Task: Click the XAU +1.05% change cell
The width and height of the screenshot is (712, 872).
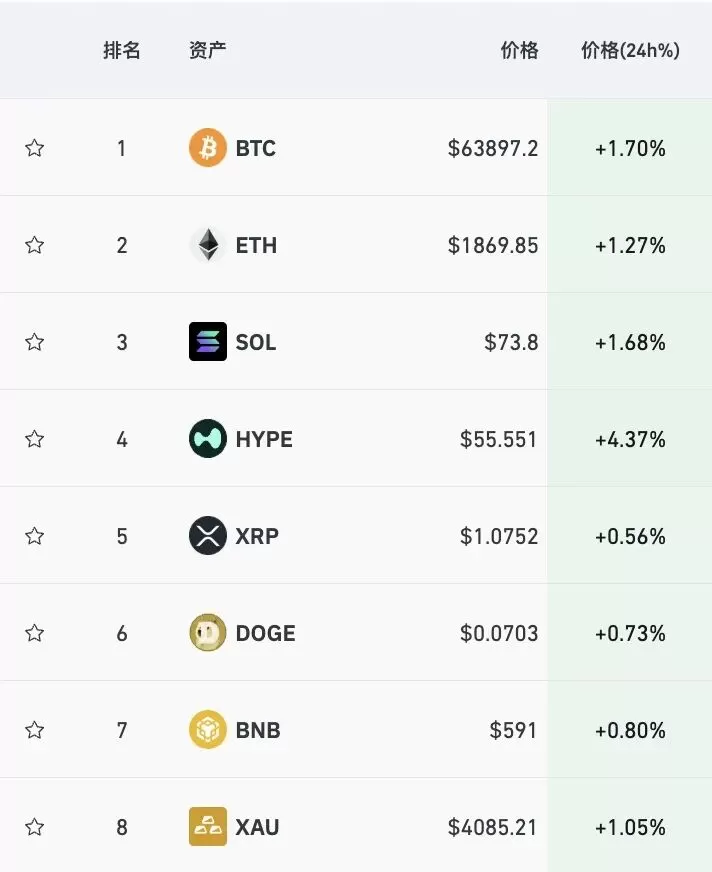Action: point(630,827)
